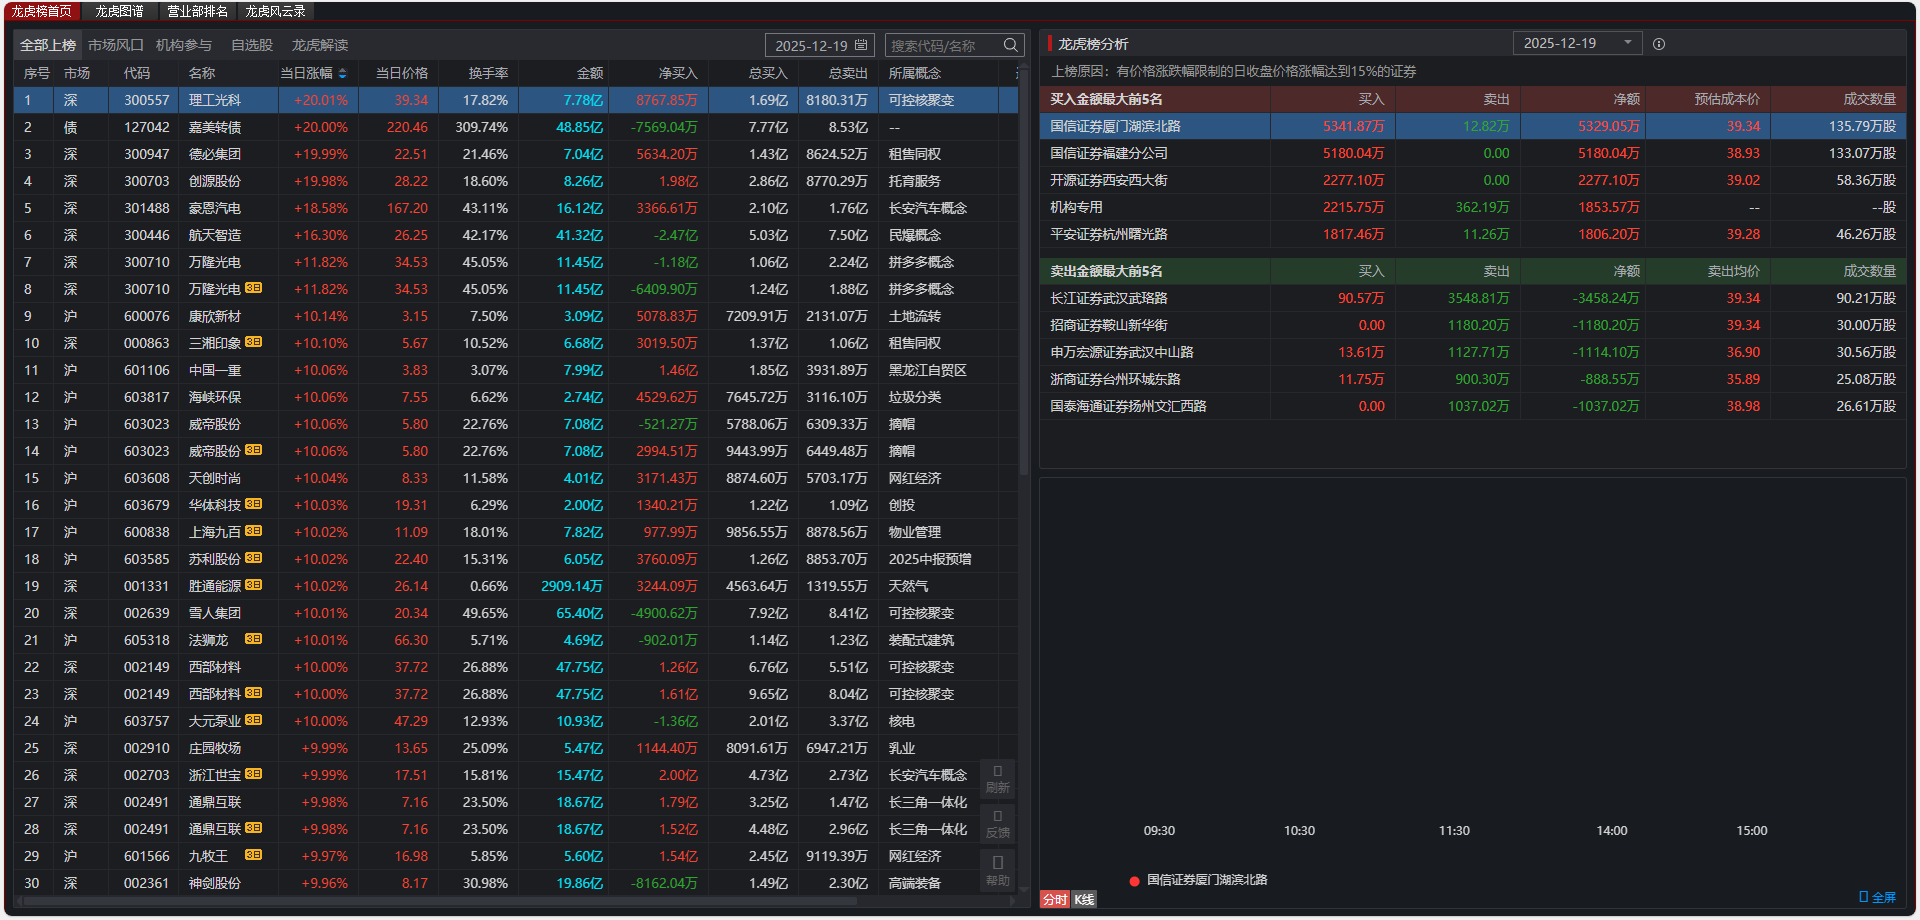
Task: Click the sort arrows on 当日涨幅 column
Action: pos(343,73)
